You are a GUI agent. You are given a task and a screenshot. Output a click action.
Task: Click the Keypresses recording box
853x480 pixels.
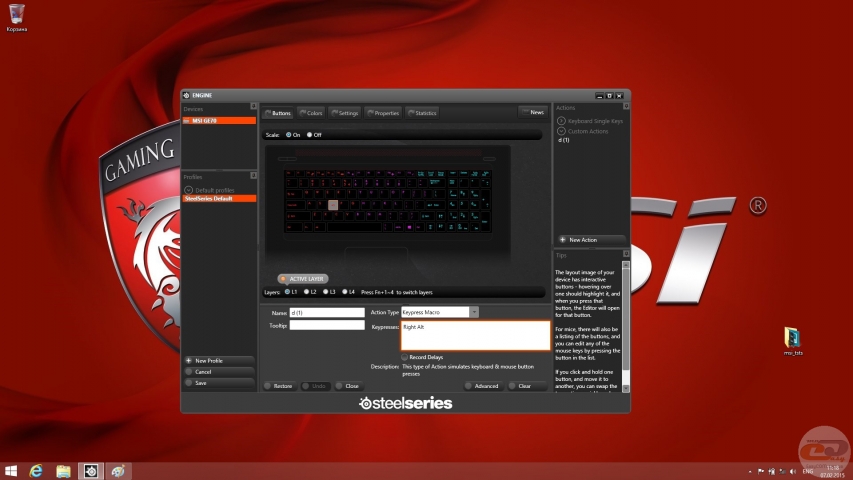(475, 335)
